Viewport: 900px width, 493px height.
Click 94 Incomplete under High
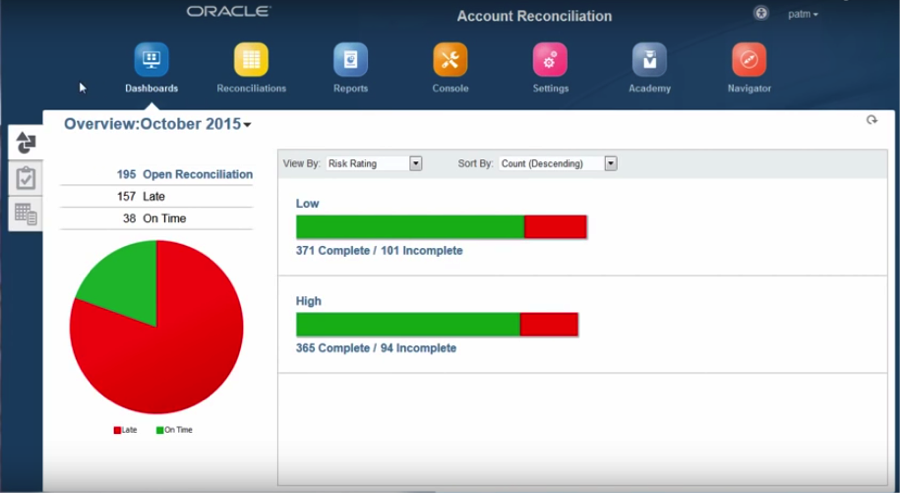418,348
